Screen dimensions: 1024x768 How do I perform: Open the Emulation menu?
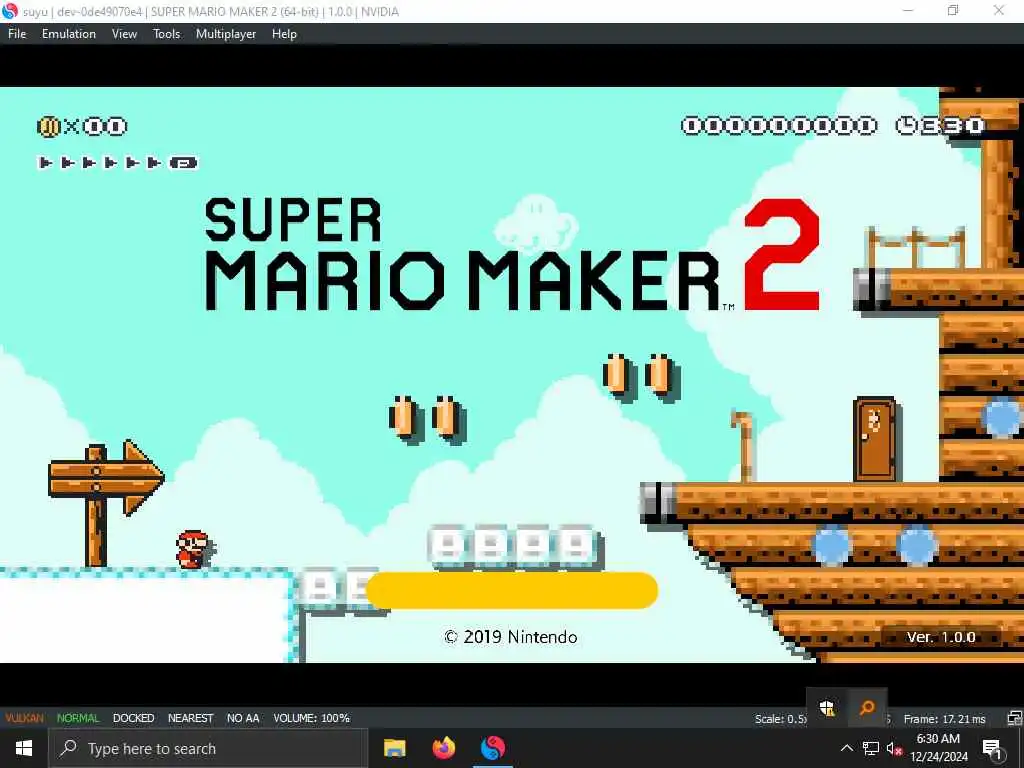point(69,34)
